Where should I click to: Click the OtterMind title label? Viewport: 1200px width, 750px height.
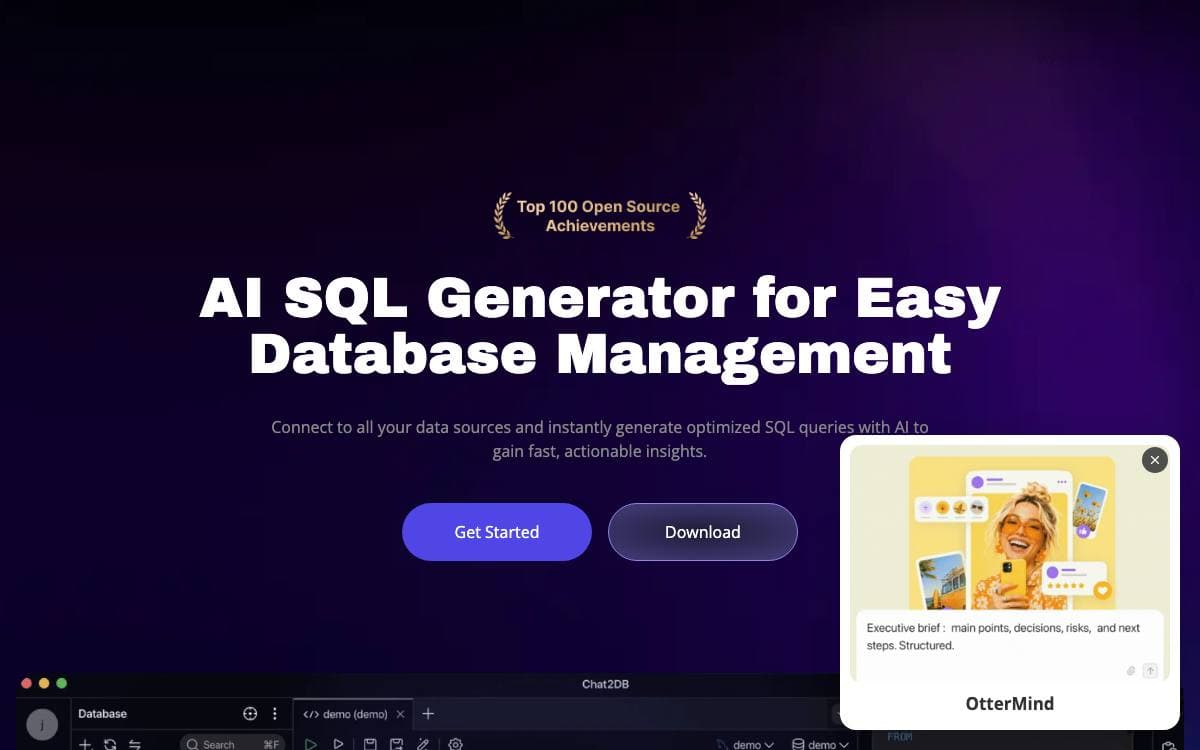1010,703
